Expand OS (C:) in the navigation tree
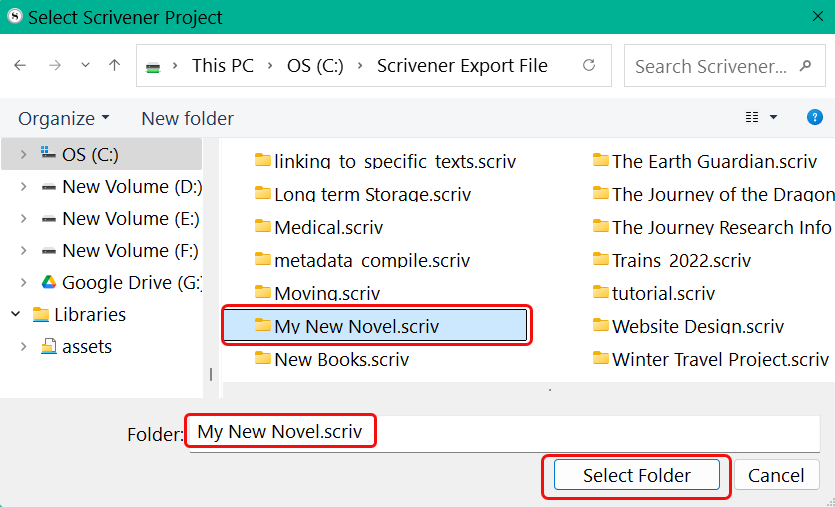Viewport: 835px width, 507px height. coord(23,155)
